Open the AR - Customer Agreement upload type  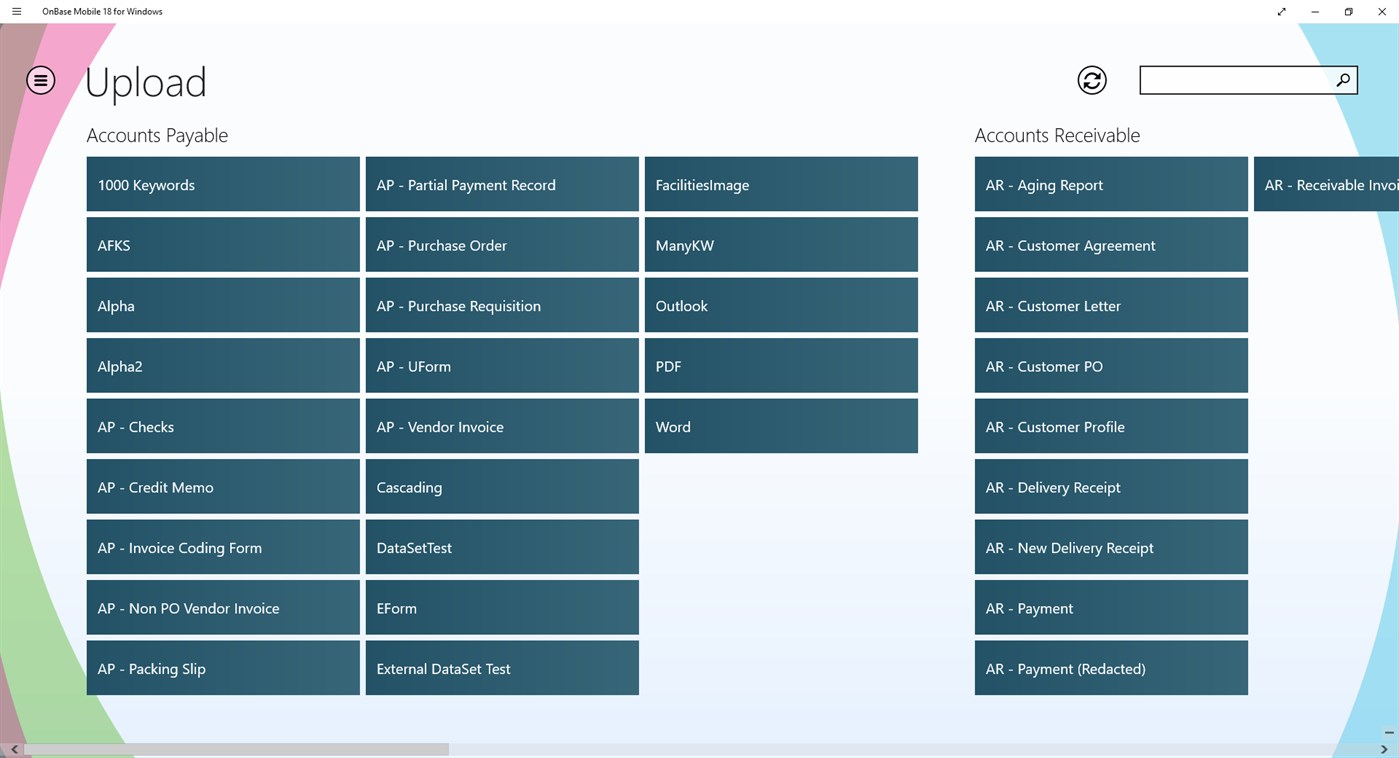tap(1110, 244)
